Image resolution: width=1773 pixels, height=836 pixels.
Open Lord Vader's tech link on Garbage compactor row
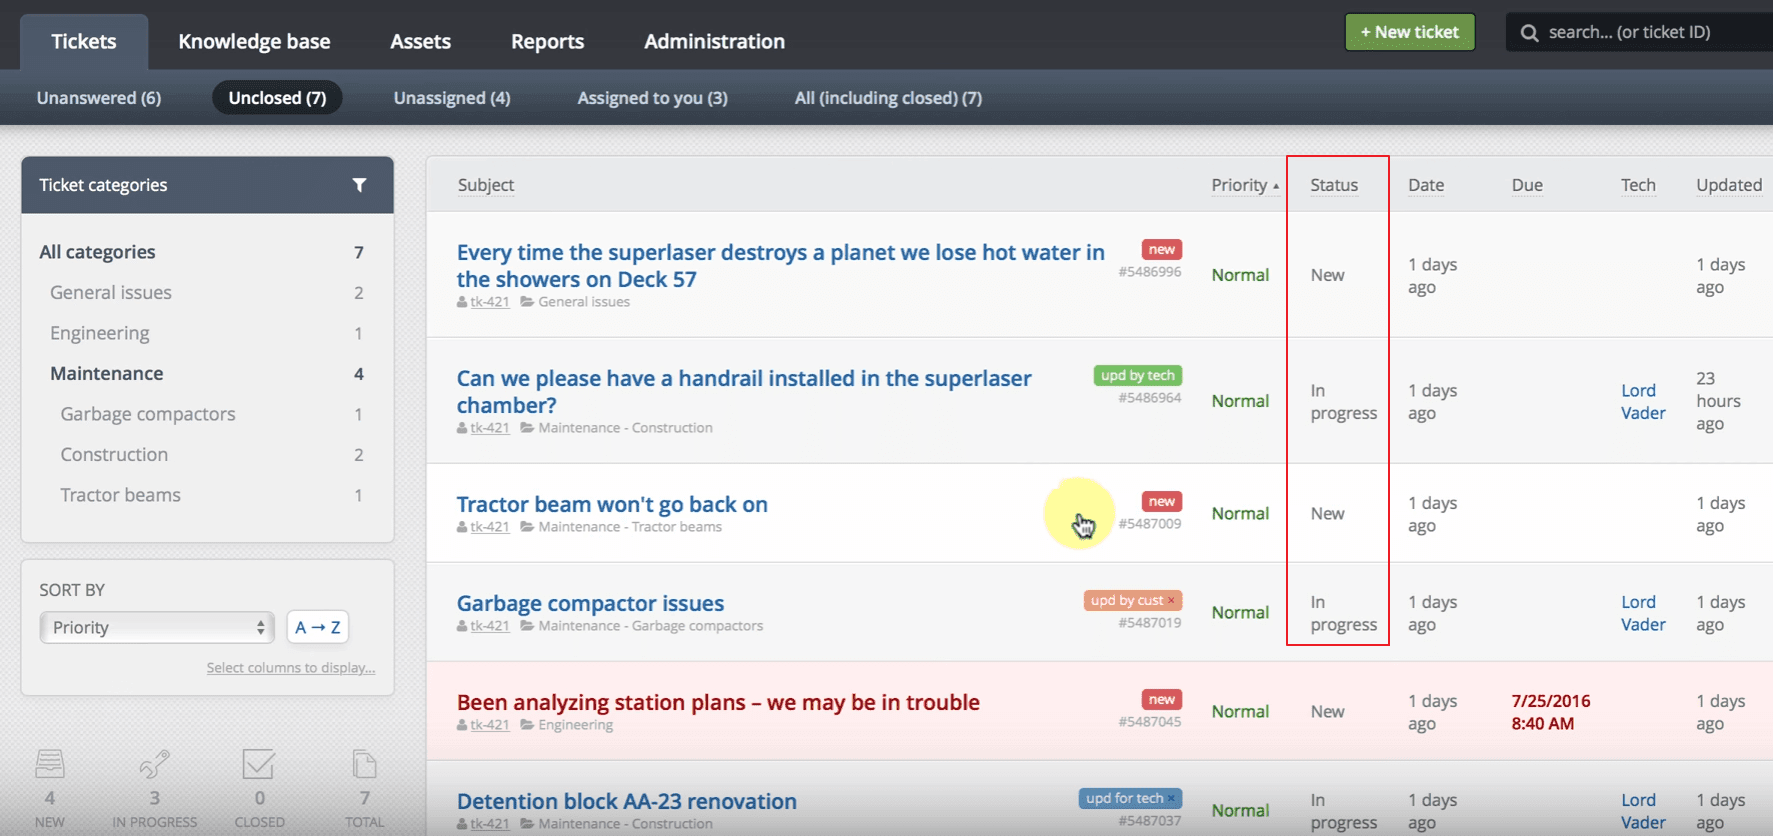1643,613
